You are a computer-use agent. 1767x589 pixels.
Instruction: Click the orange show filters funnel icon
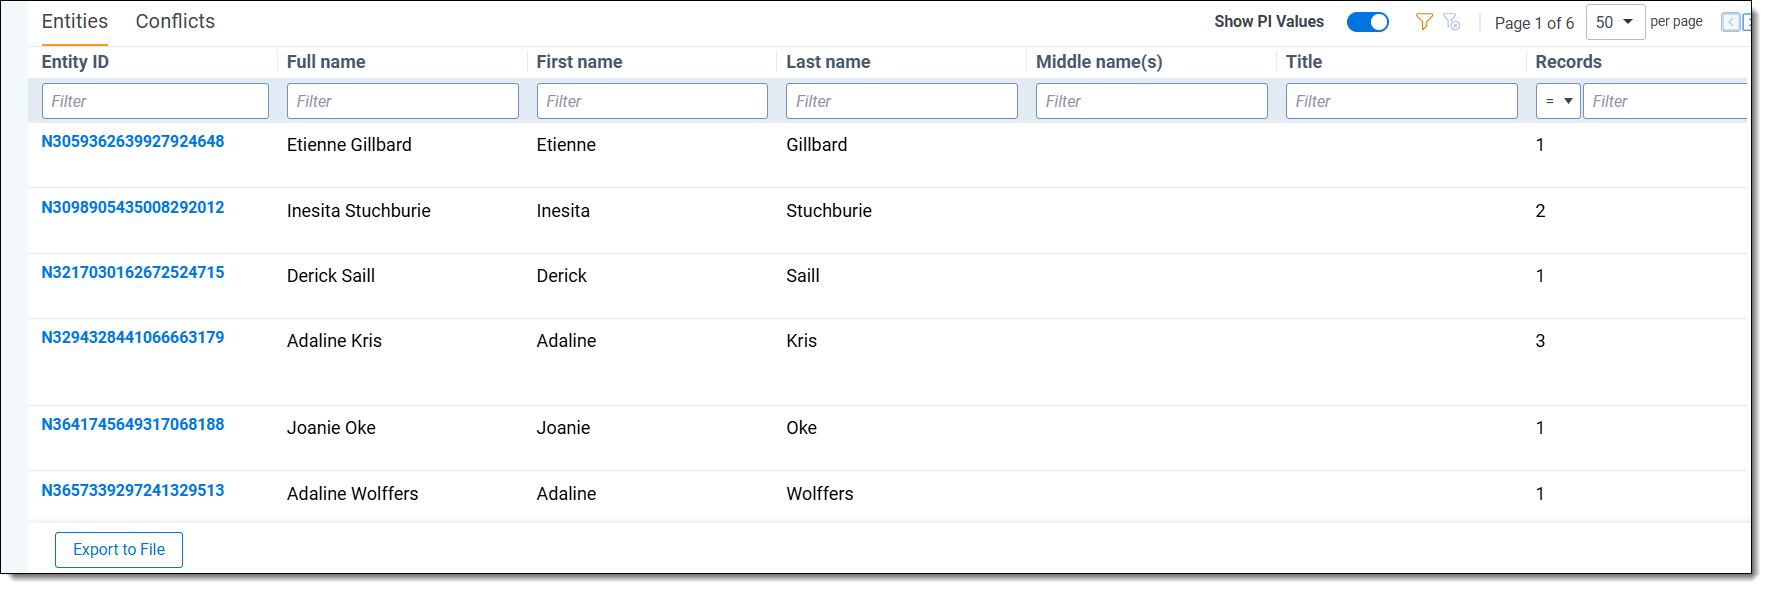[x=1424, y=22]
